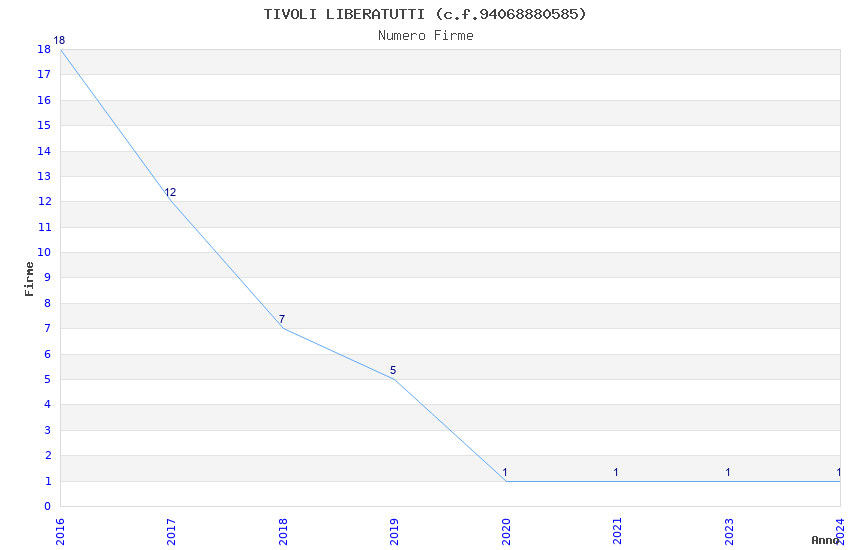Select the year 2016 on the x-axis
The image size is (850, 550).
[x=60, y=531]
